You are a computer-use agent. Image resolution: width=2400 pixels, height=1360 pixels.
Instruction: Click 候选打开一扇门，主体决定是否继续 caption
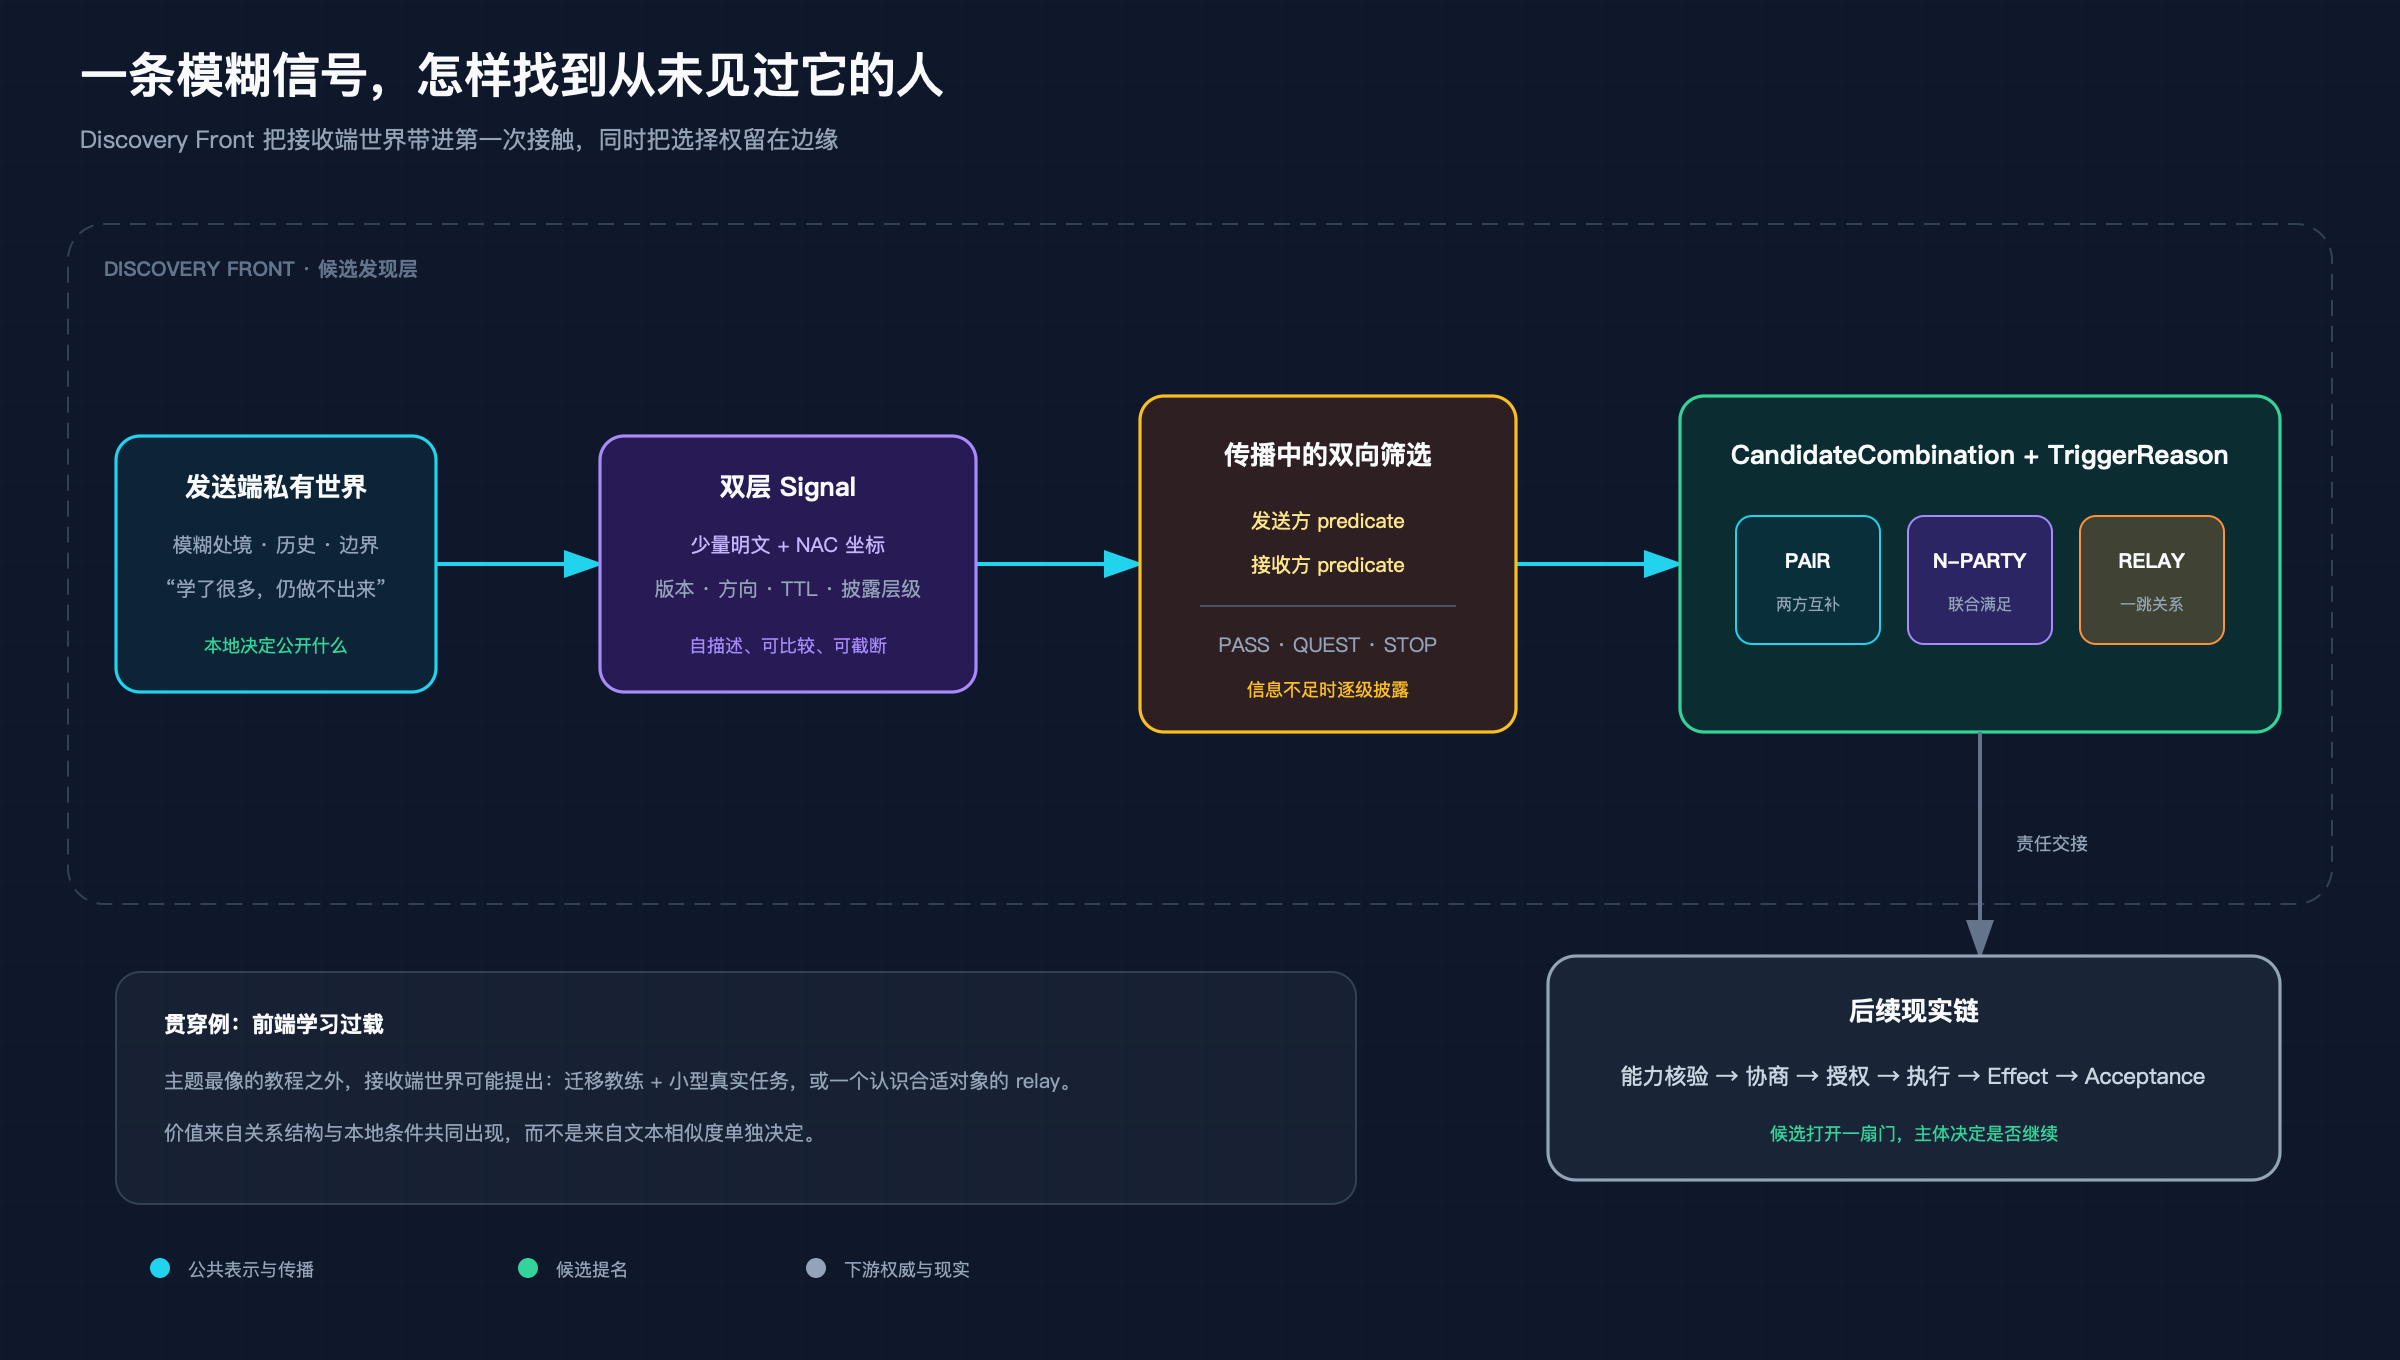(x=1914, y=1133)
